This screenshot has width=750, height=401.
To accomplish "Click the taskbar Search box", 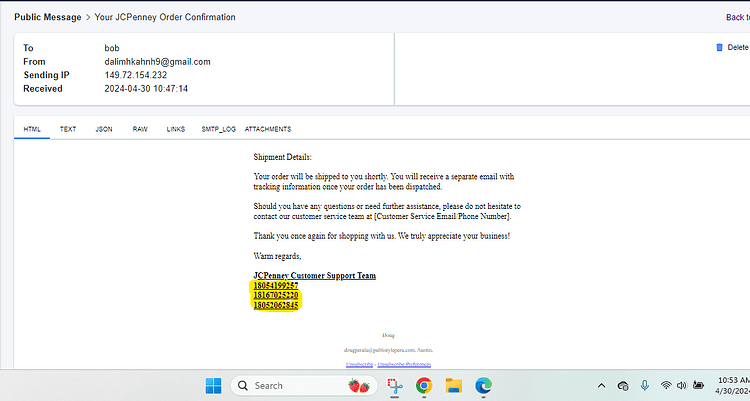I will [304, 386].
